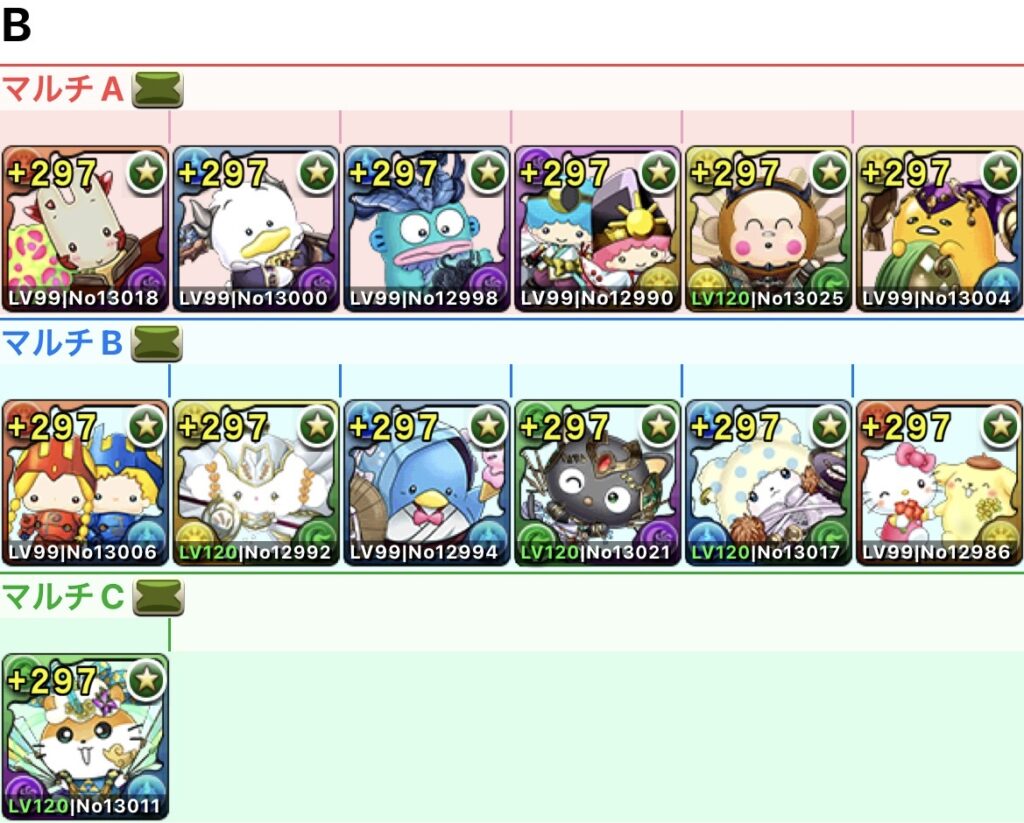Viewport: 1024px width, 823px height.
Task: Tap star badge on card No13018
Action: [146, 172]
